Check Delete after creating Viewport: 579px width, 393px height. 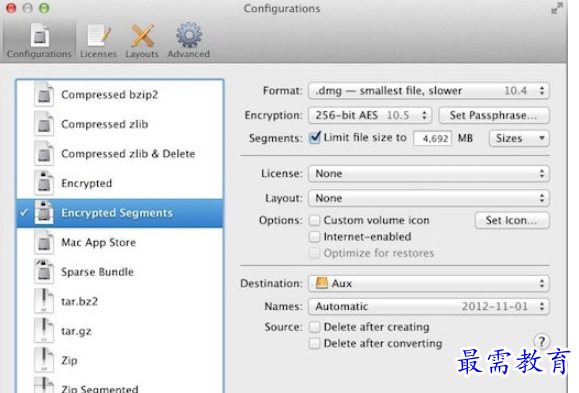(314, 327)
